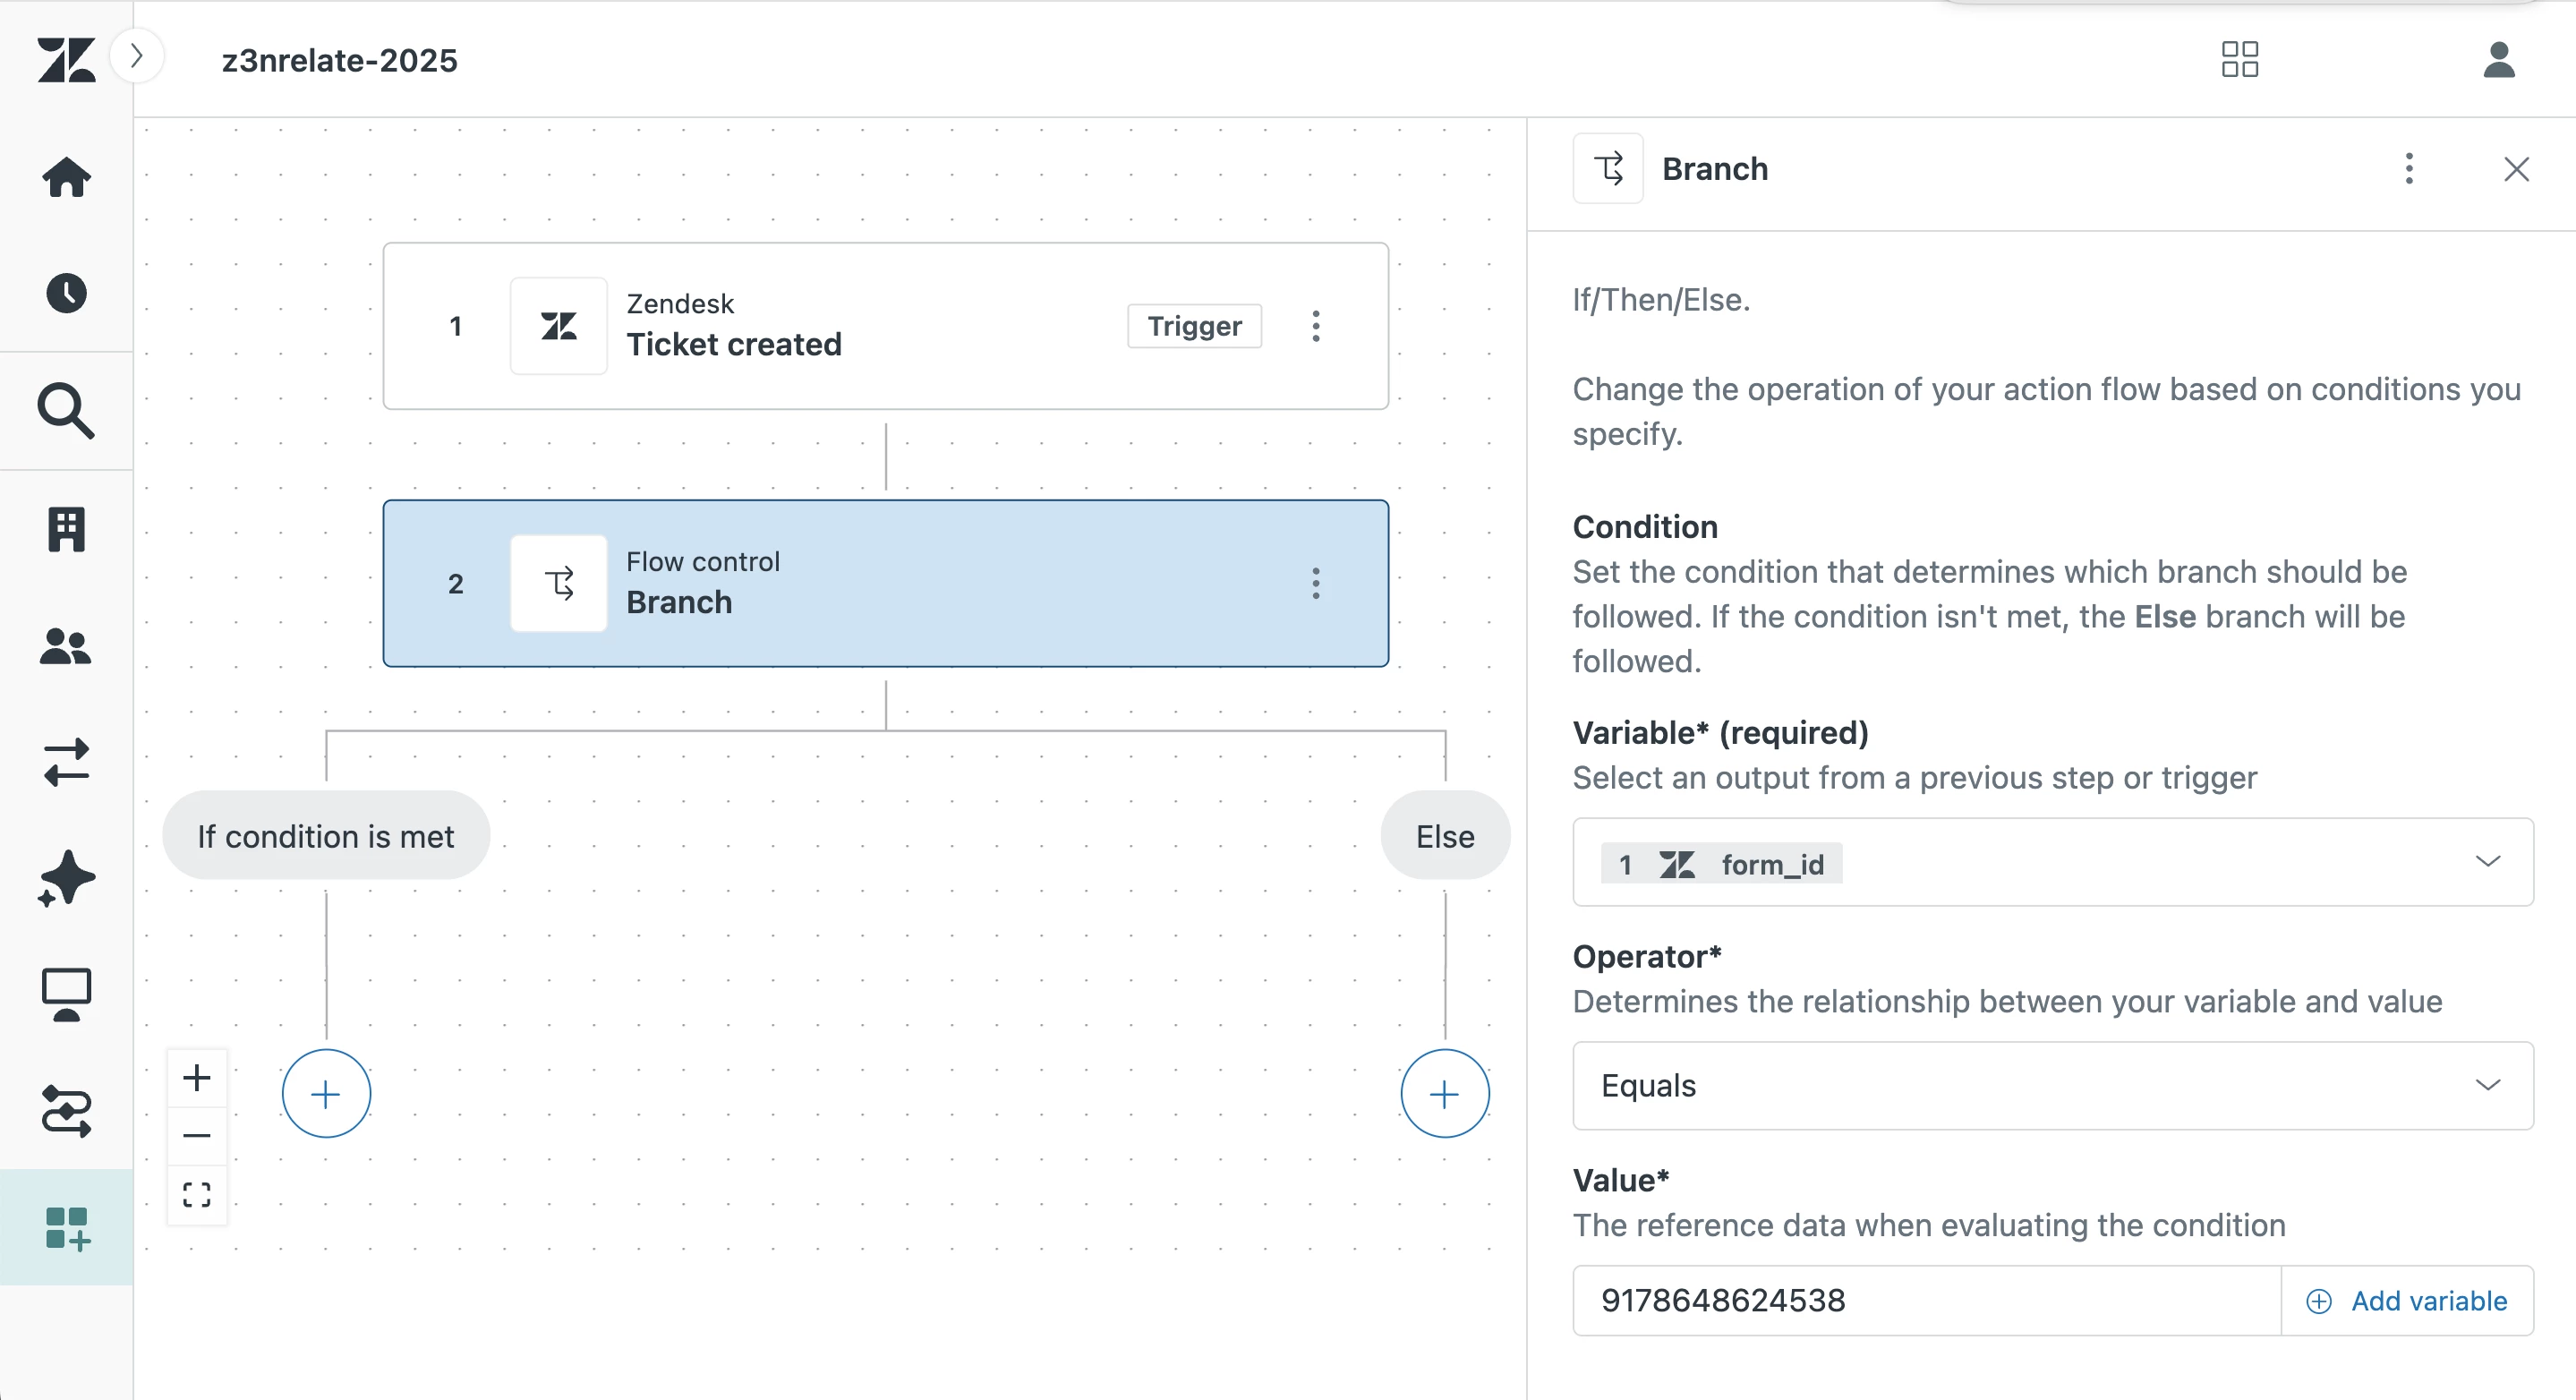Open the Equals Operator dropdown
This screenshot has width=2576, height=1400.
click(x=2052, y=1086)
